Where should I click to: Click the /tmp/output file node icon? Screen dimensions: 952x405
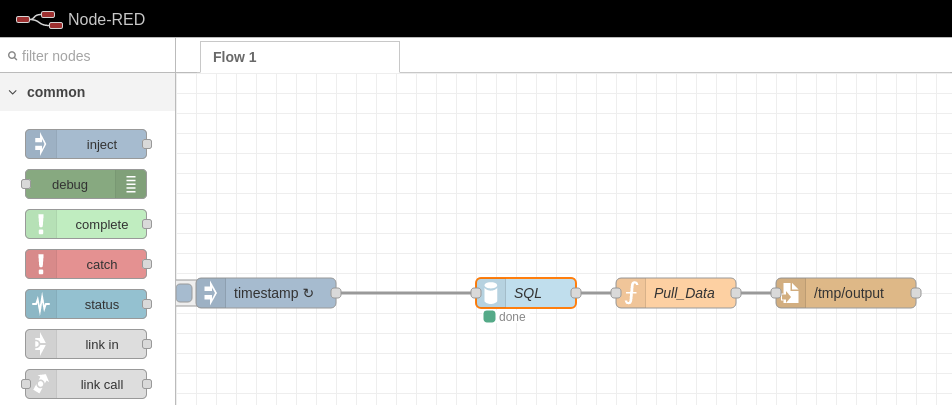coord(791,293)
